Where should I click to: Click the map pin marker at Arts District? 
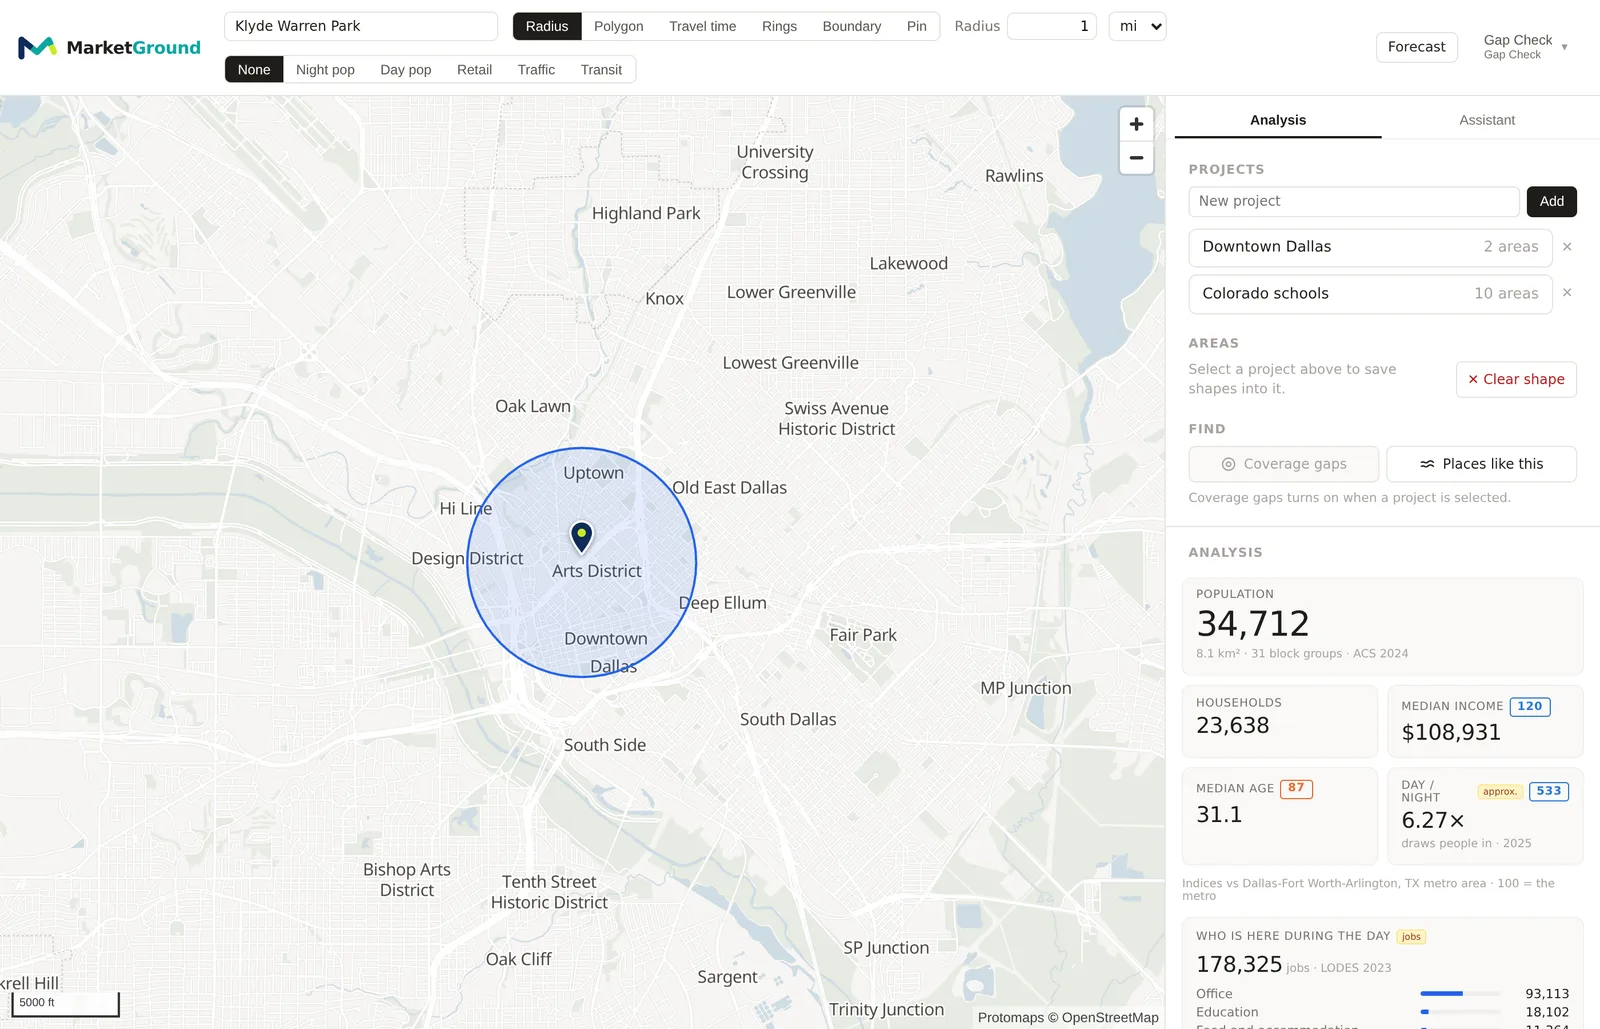581,537
